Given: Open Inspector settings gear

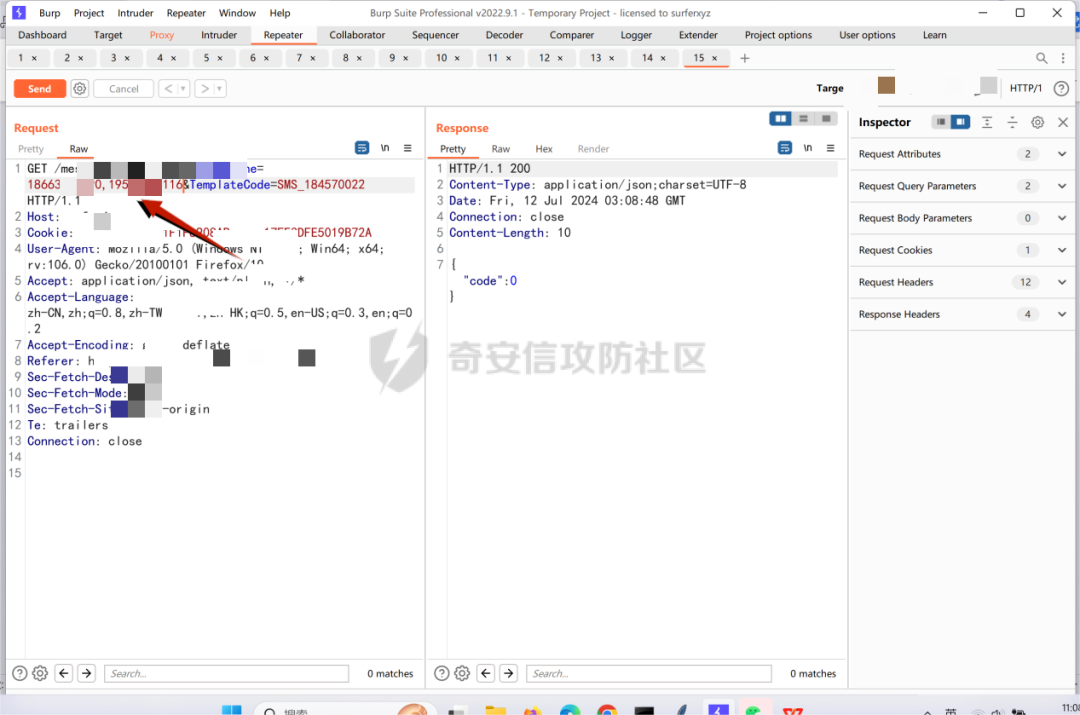Looking at the screenshot, I should pos(1037,122).
